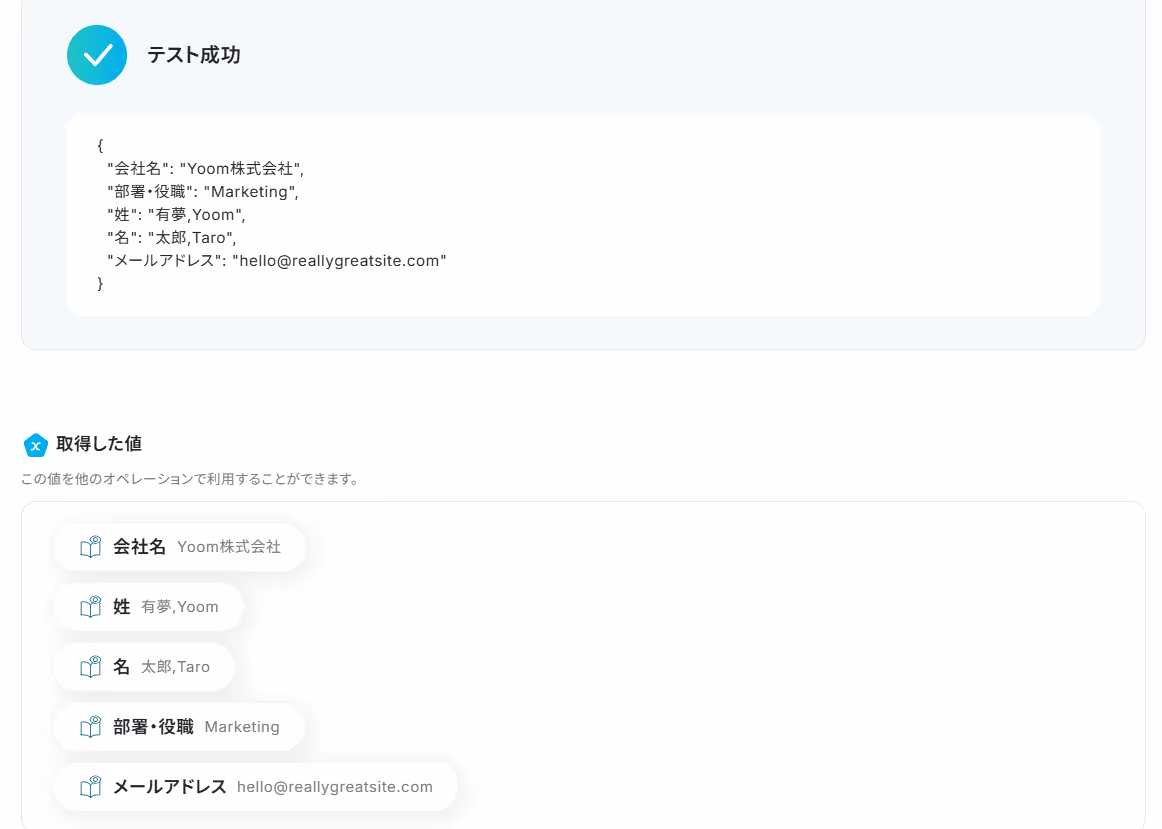
Task: Click the book icon beside 会社名
Action: [90, 547]
